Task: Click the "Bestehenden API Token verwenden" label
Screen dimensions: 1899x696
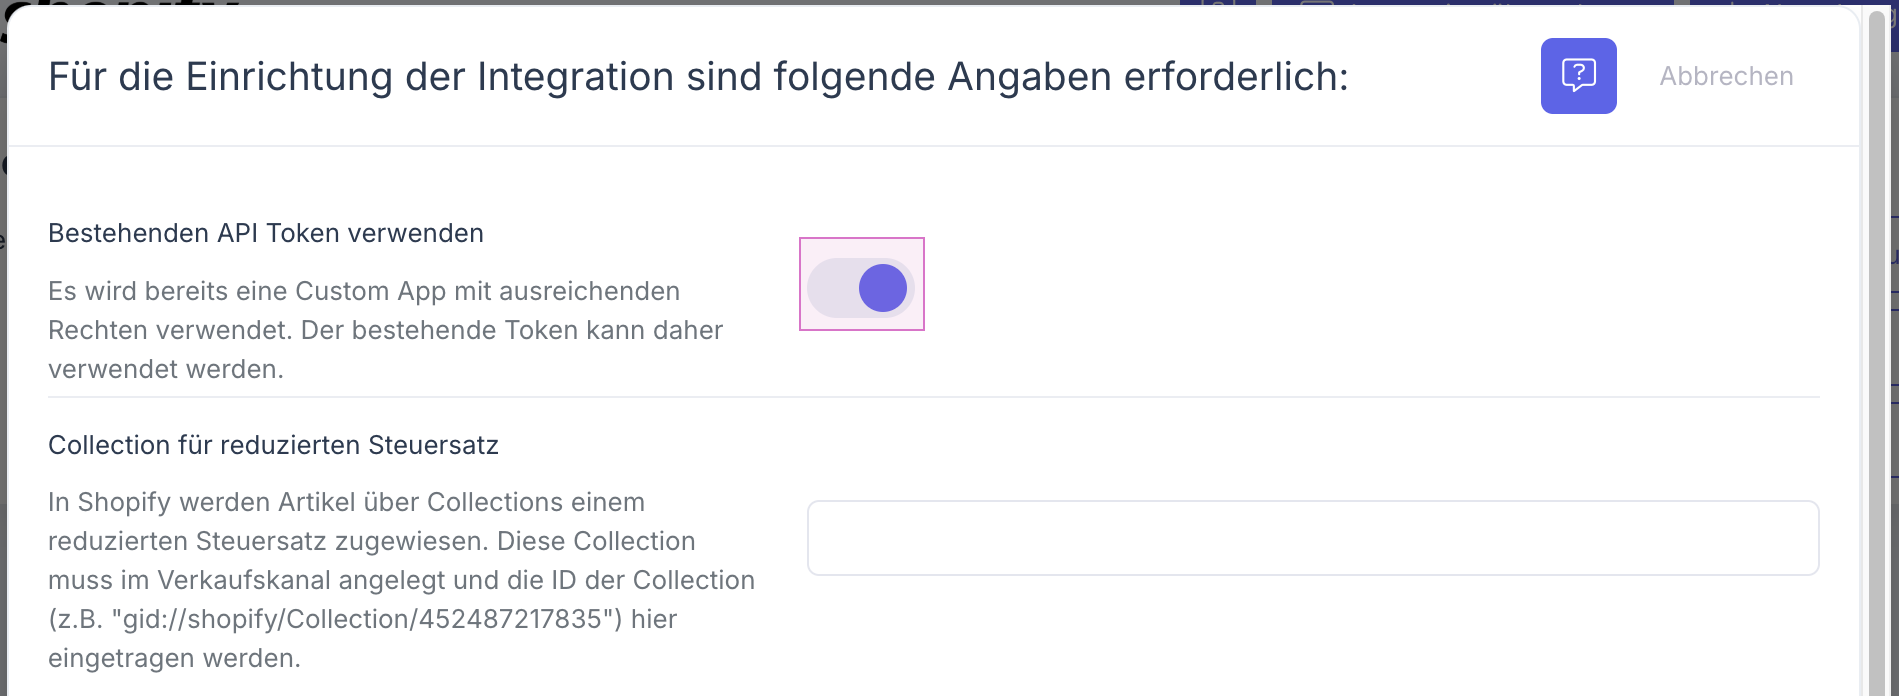Action: 266,233
